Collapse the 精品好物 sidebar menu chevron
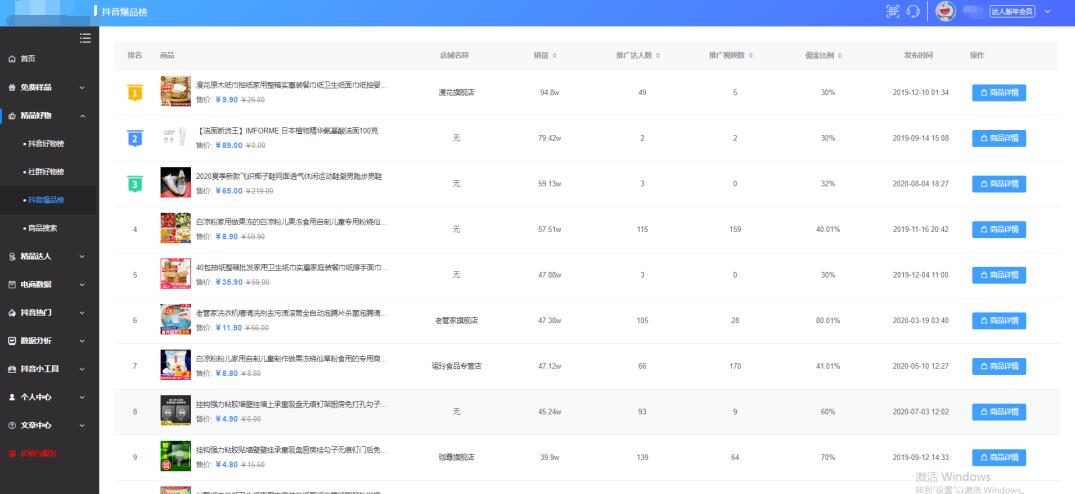This screenshot has height=494, width=1075. click(x=82, y=116)
